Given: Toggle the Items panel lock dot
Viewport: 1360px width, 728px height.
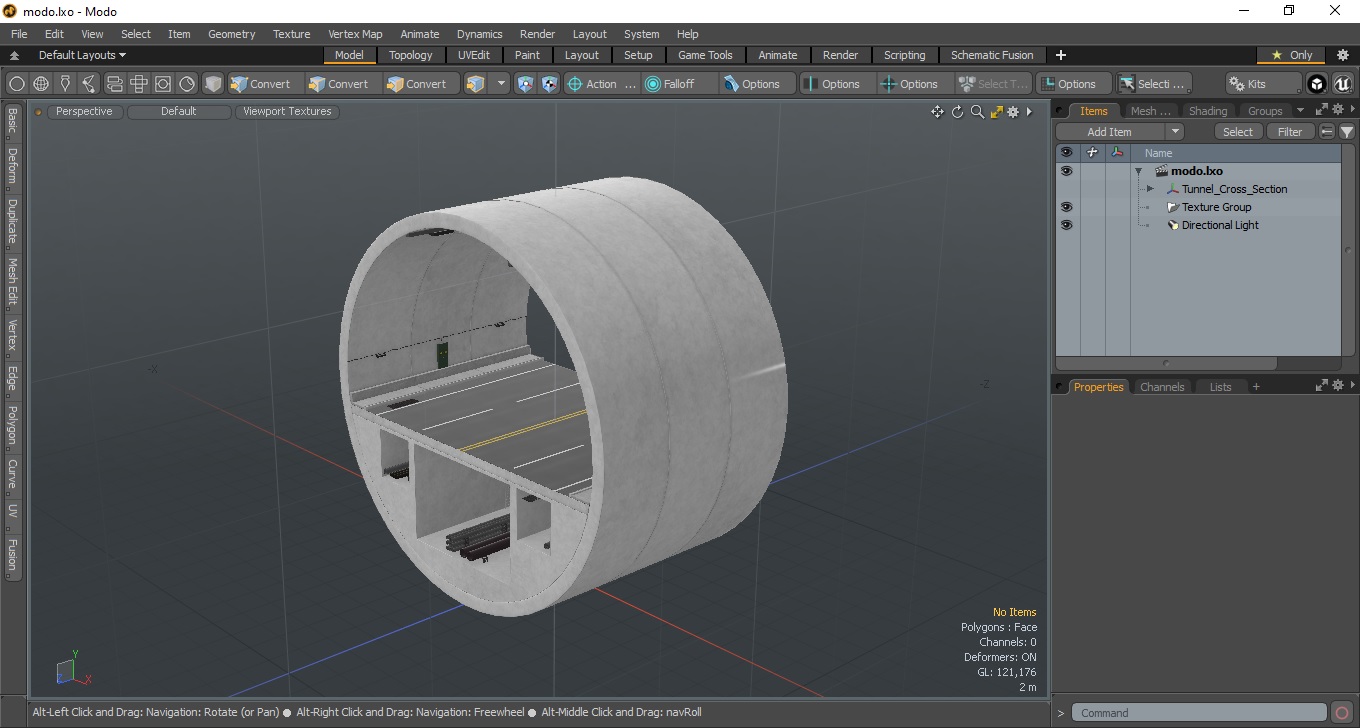Looking at the screenshot, I should [1060, 111].
